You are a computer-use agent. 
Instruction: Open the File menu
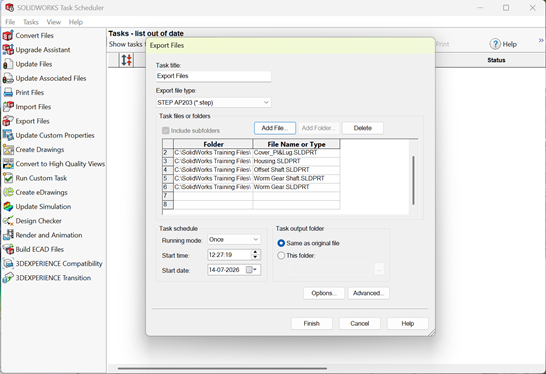coord(10,22)
